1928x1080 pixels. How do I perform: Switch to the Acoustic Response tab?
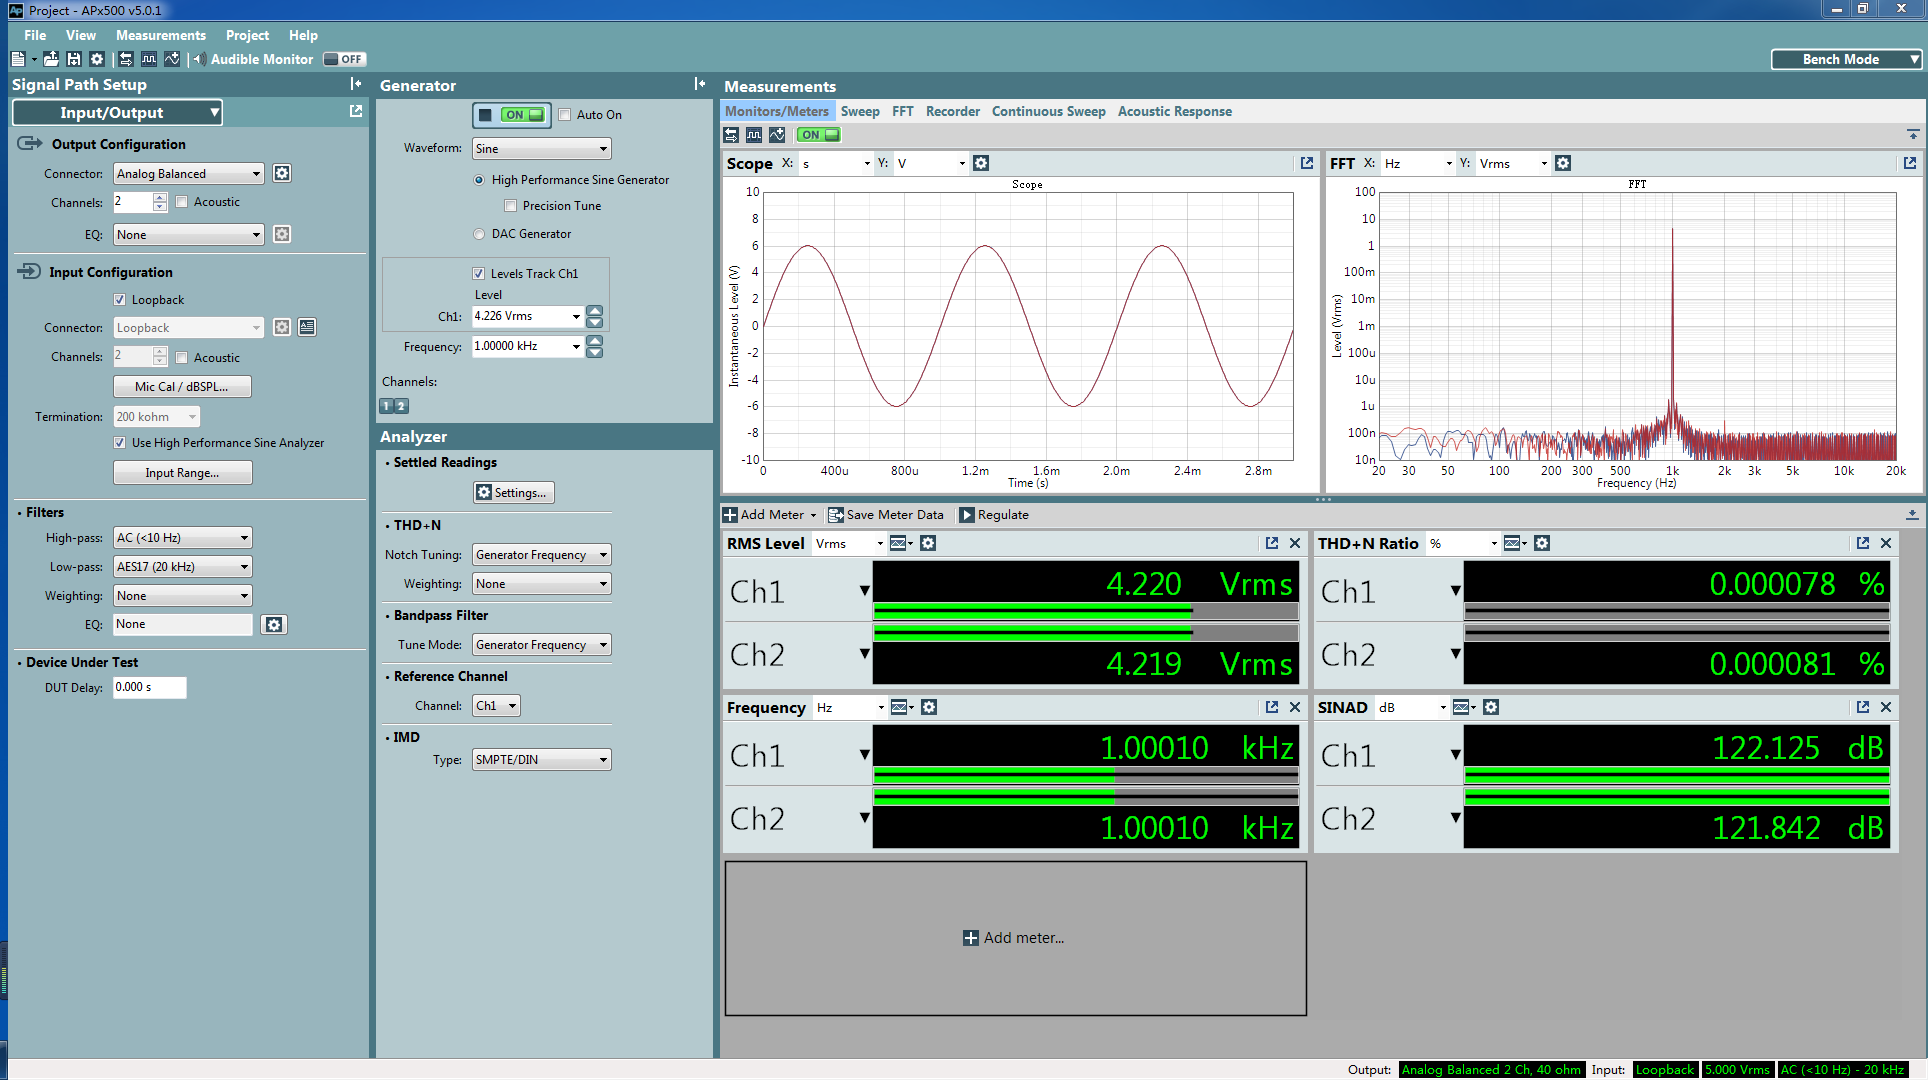[1175, 111]
